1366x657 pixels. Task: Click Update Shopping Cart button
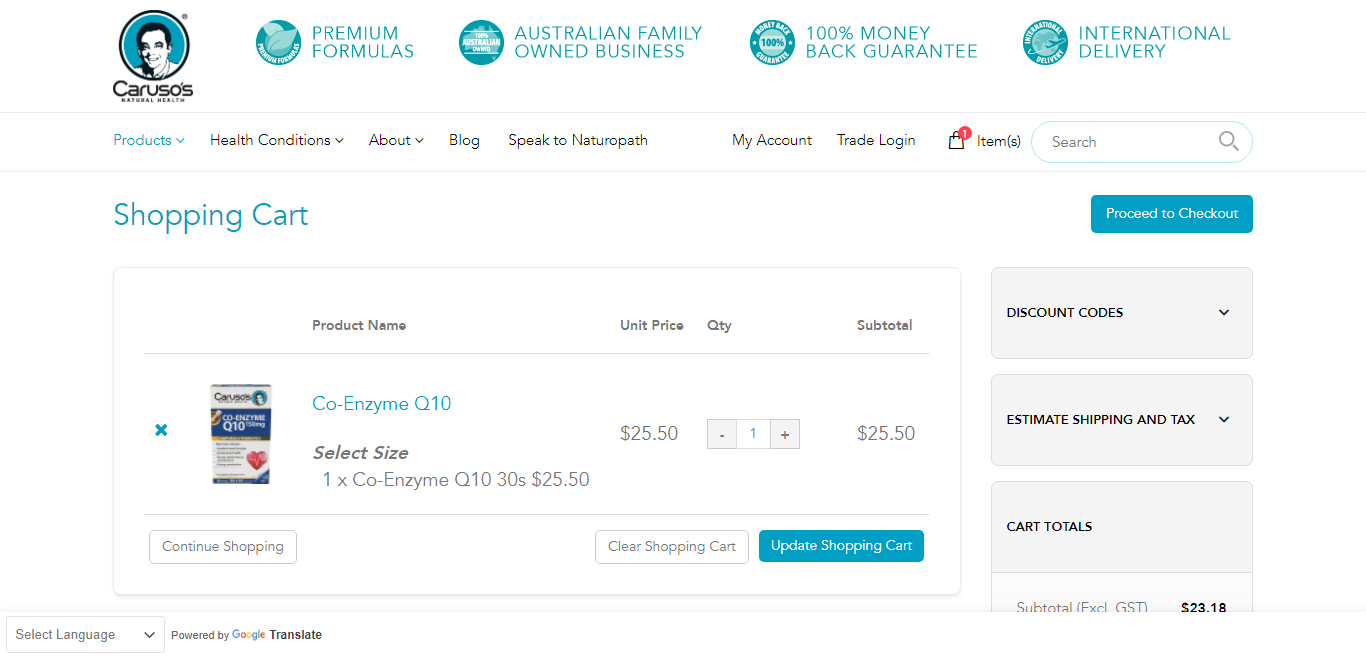coord(842,546)
